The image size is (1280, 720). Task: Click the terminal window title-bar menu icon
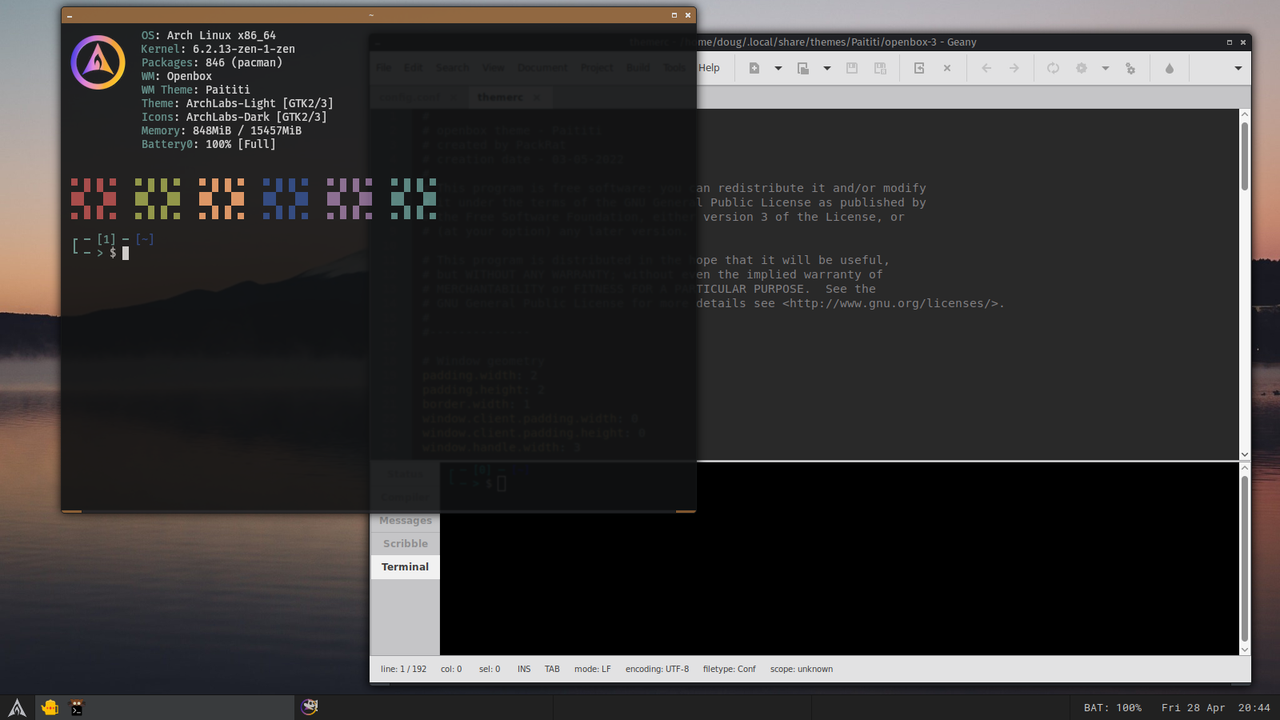pyautogui.click(x=68, y=15)
